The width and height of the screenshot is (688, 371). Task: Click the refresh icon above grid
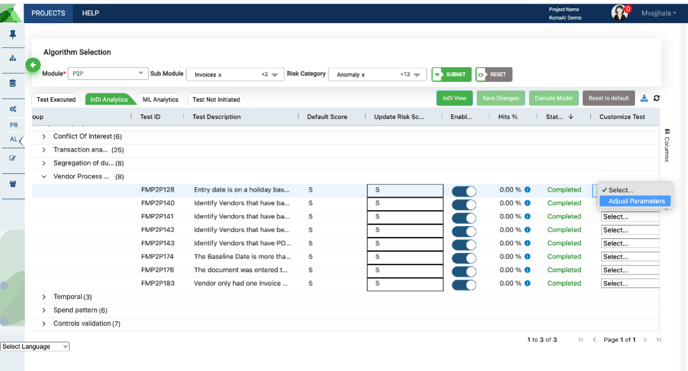pyautogui.click(x=656, y=98)
